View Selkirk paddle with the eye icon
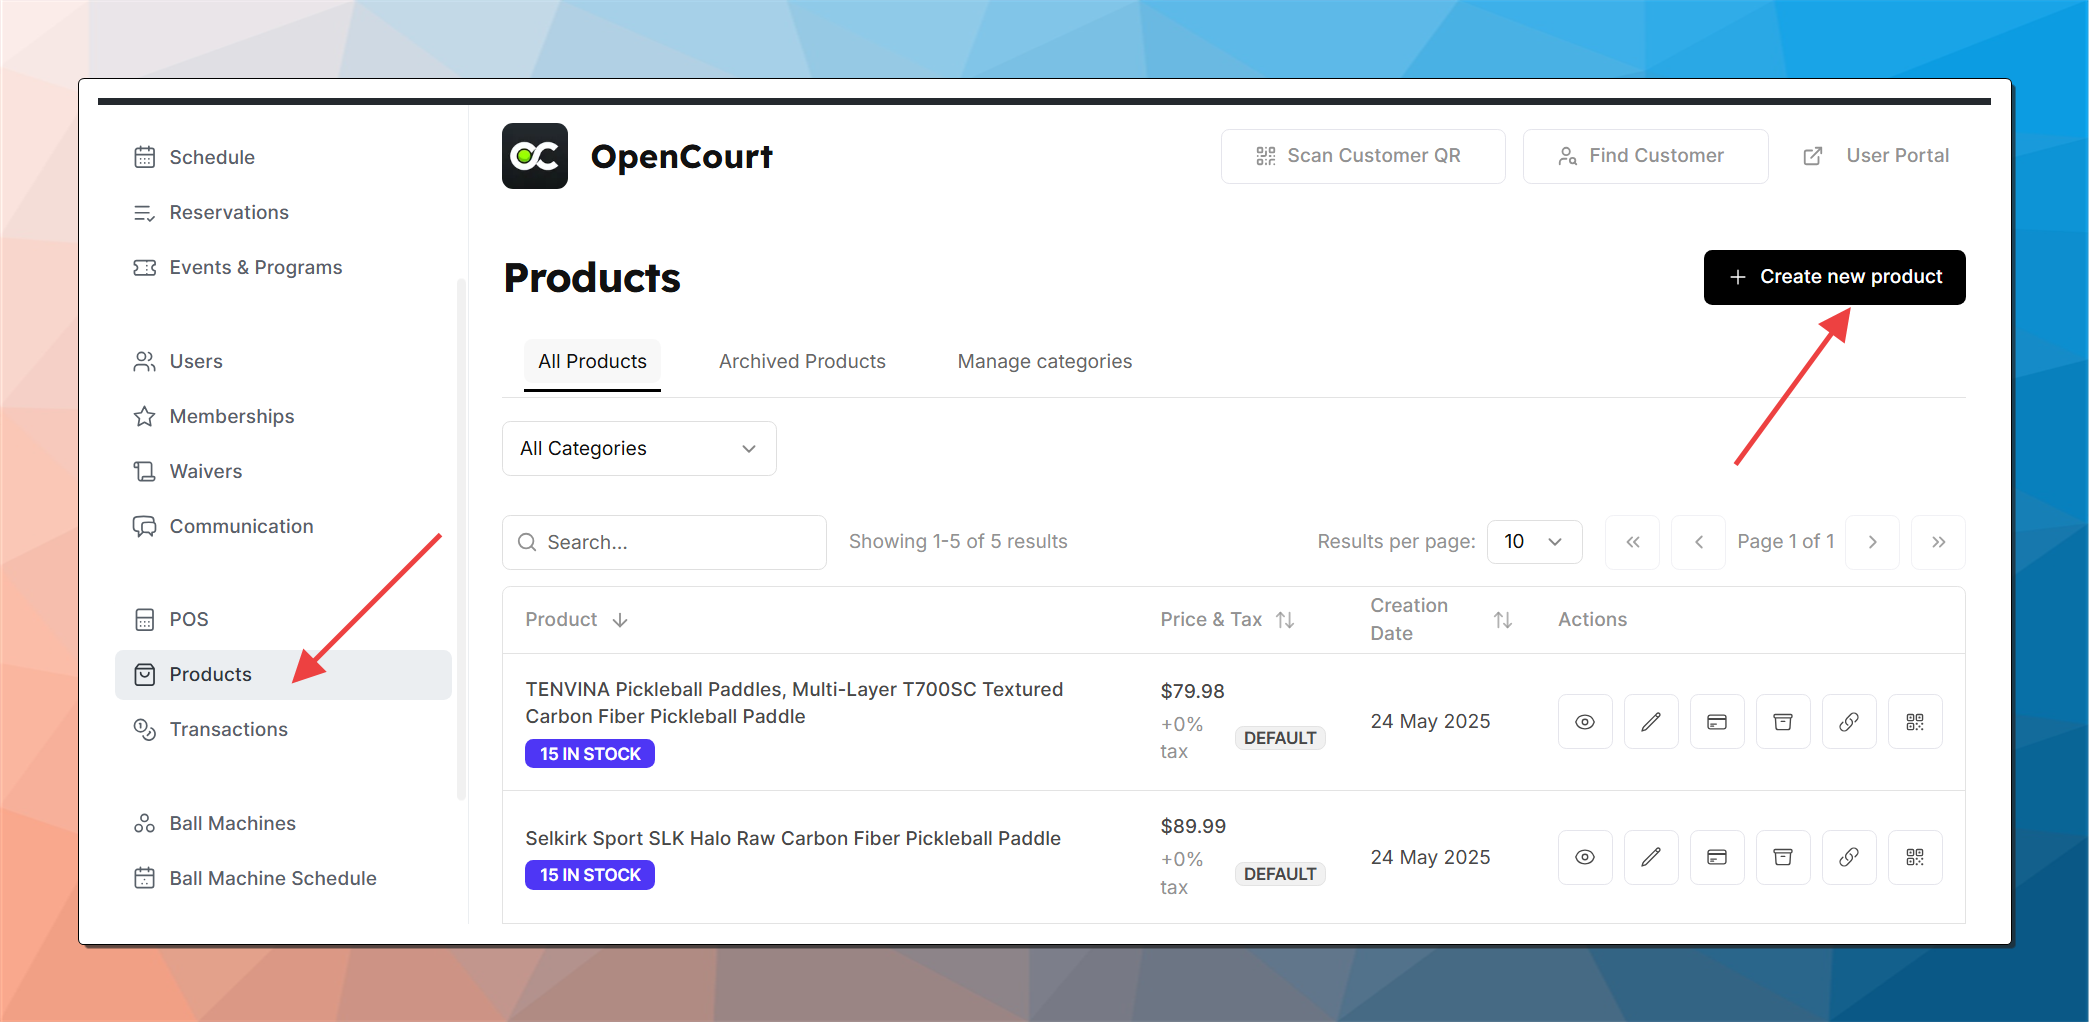This screenshot has height=1022, width=2089. tap(1584, 857)
